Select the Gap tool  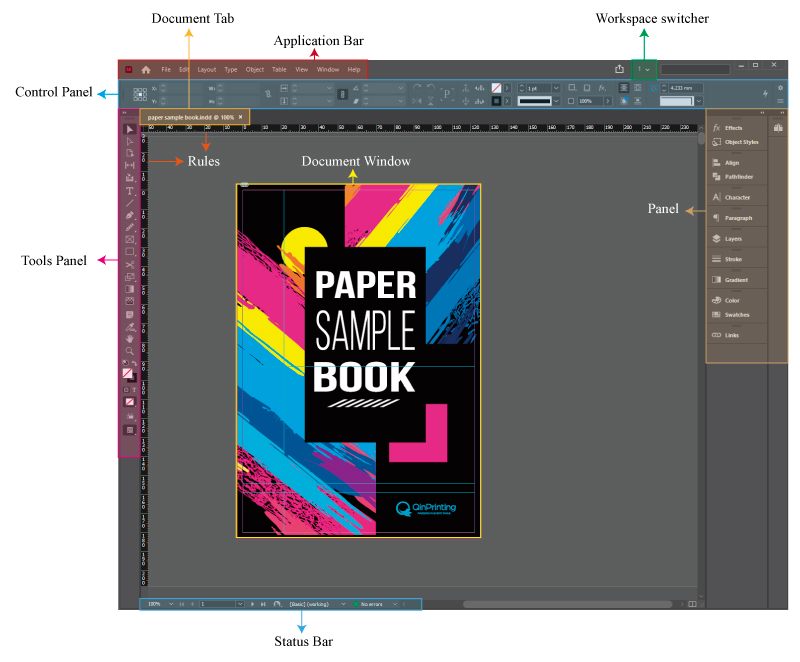(x=130, y=165)
